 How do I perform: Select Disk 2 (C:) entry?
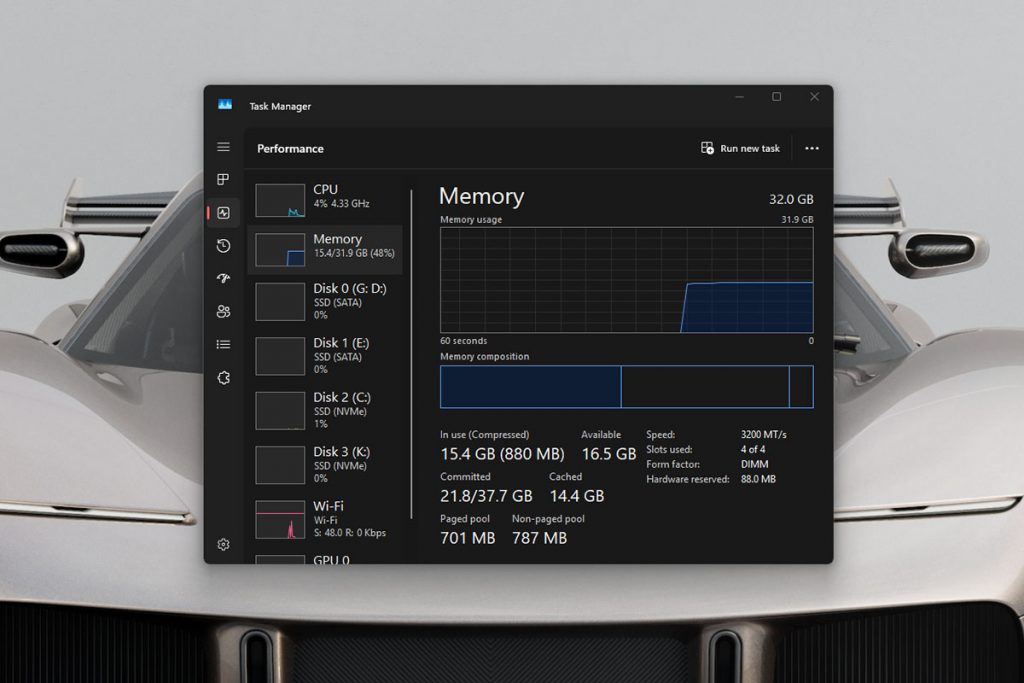tap(325, 410)
